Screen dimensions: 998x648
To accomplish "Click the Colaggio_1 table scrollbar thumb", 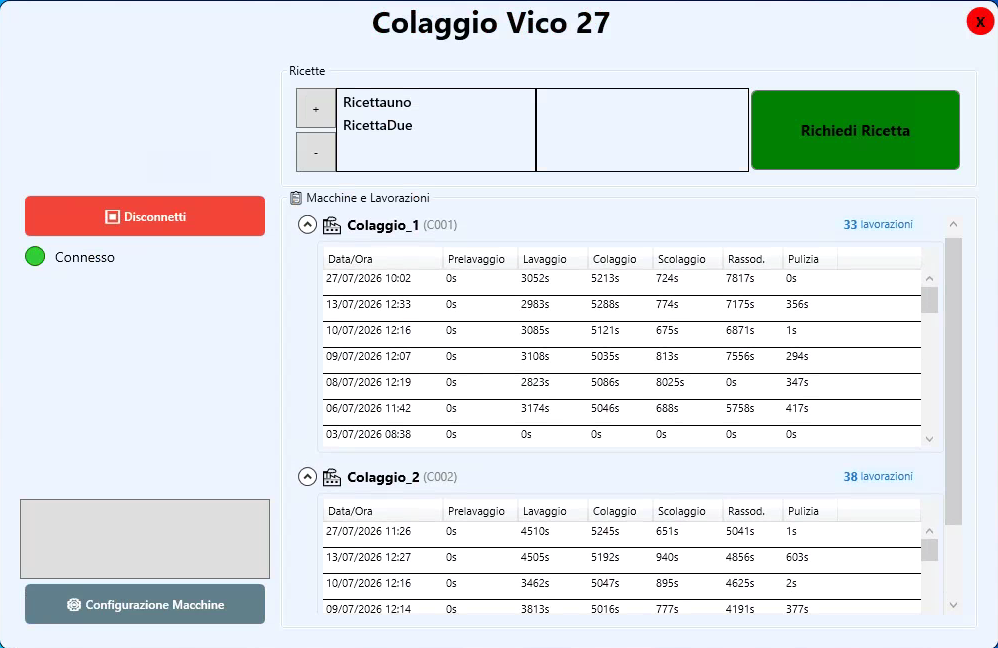I will click(929, 300).
